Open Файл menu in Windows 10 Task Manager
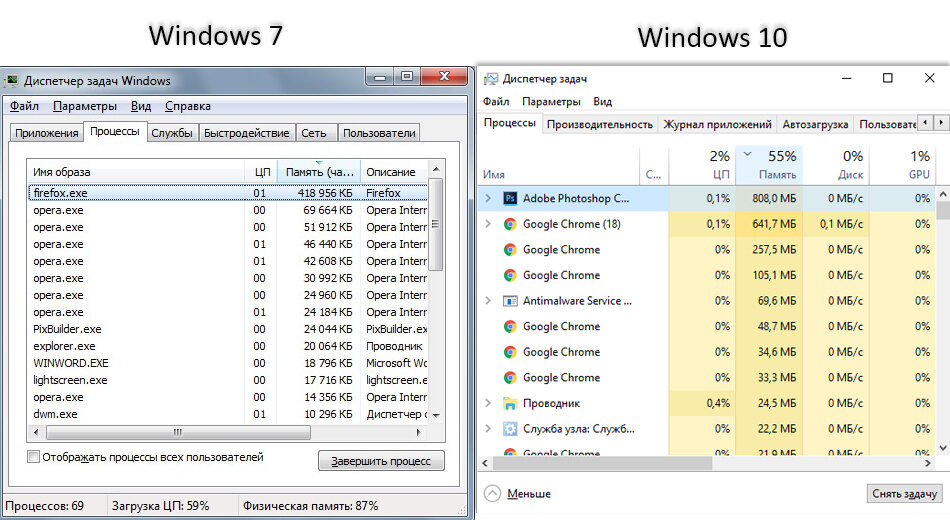This screenshot has width=950, height=520. pos(496,101)
